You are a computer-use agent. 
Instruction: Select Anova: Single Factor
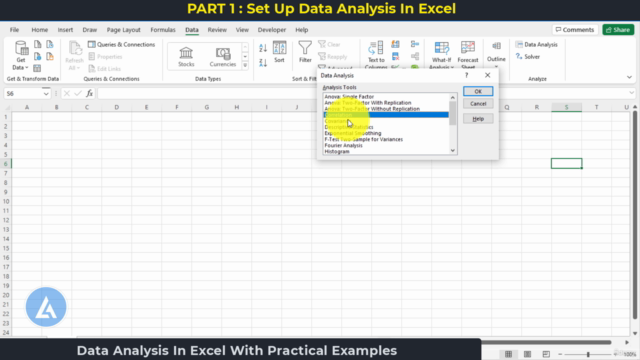[x=349, y=97]
